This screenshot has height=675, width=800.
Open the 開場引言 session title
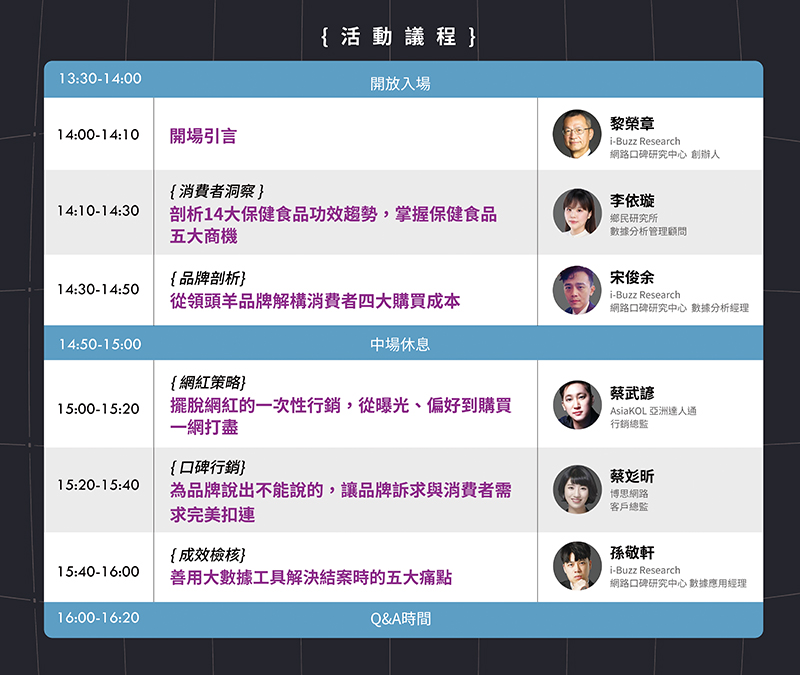[x=203, y=136]
